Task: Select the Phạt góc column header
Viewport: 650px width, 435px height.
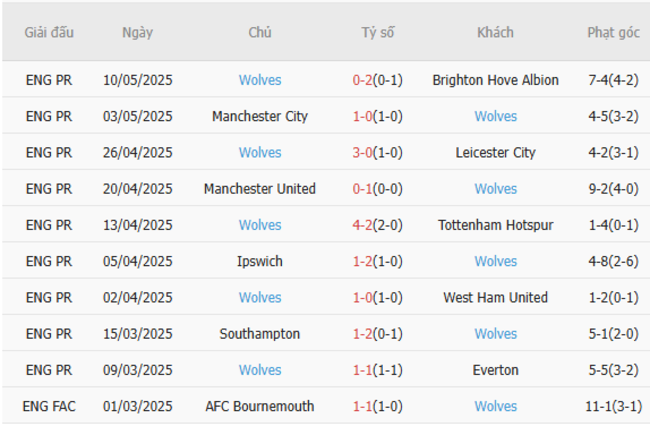Action: [x=613, y=32]
